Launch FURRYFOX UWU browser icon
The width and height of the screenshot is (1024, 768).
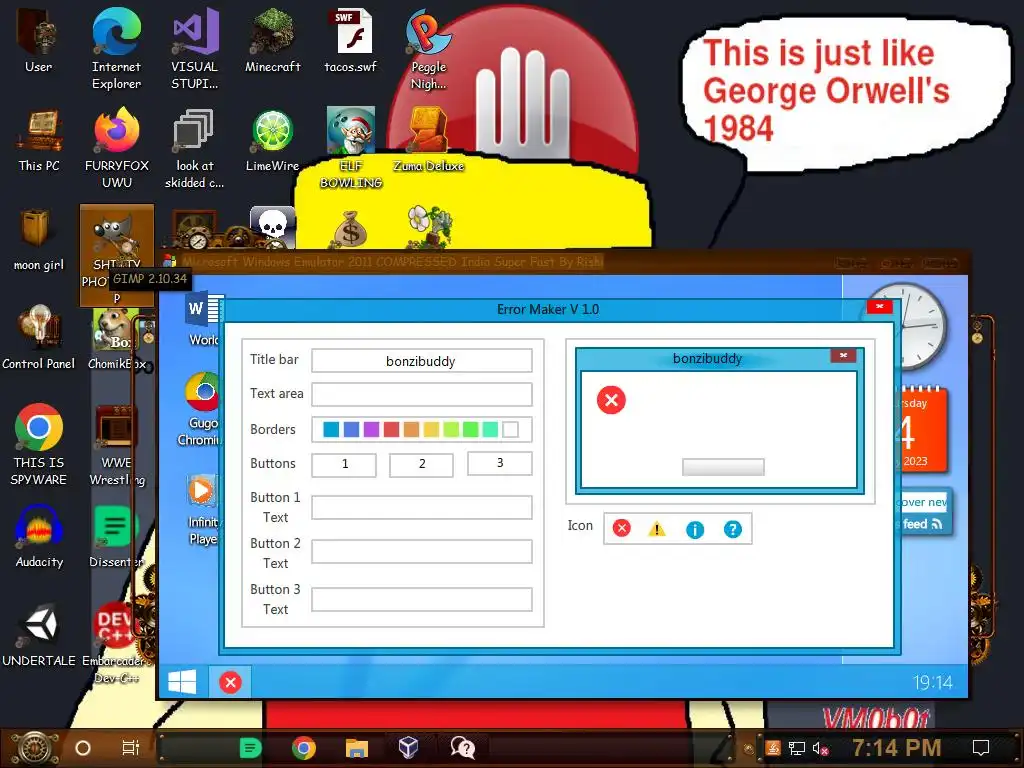116,148
